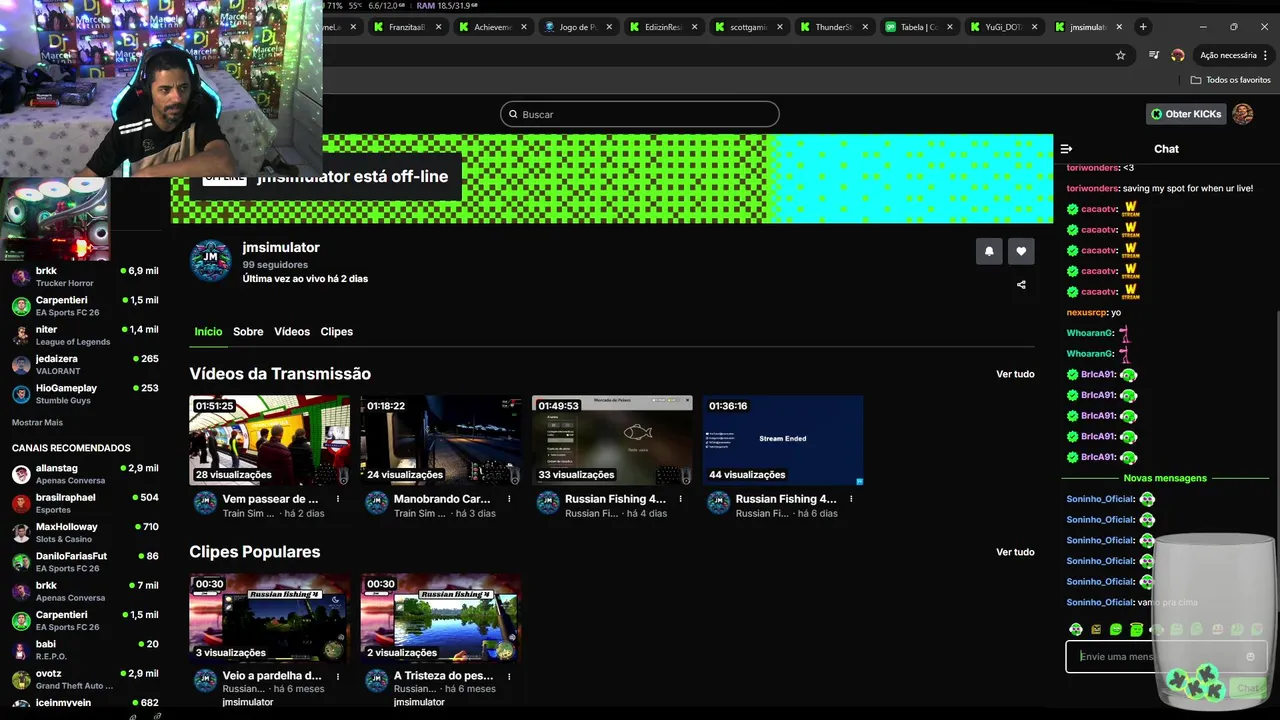Open options menu for 'Vem passear de...' video
This screenshot has height=720, width=1280.
(x=338, y=499)
